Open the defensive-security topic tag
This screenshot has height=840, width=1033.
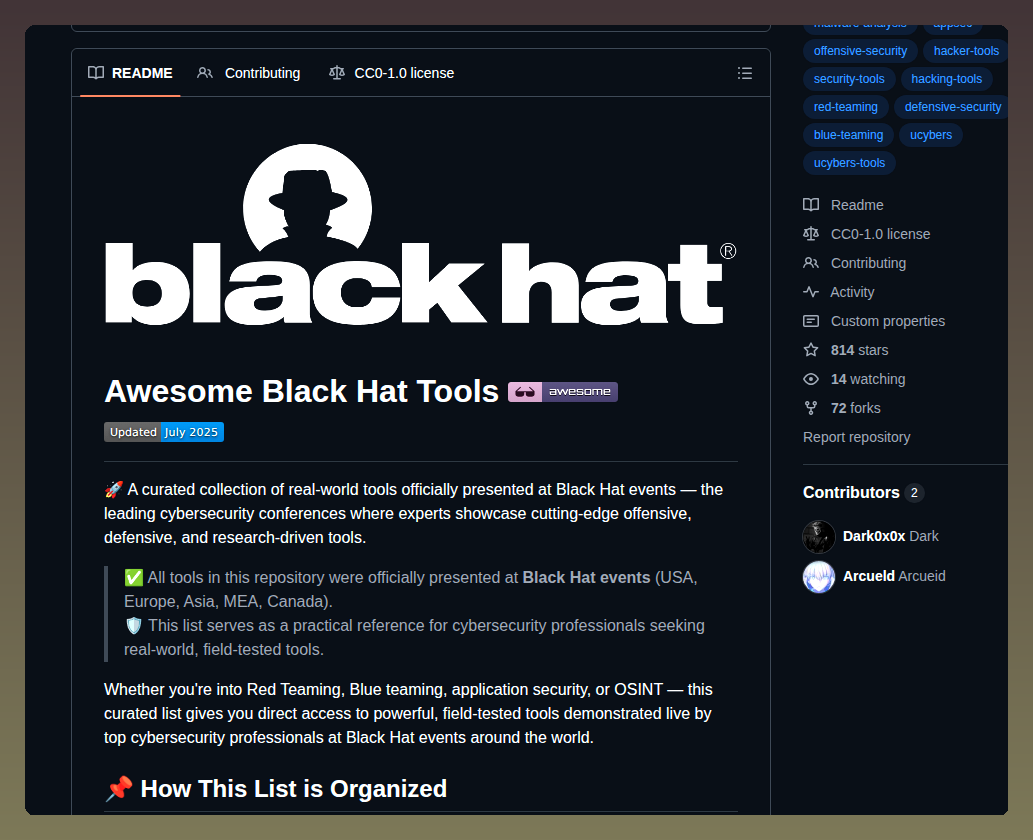(x=952, y=107)
